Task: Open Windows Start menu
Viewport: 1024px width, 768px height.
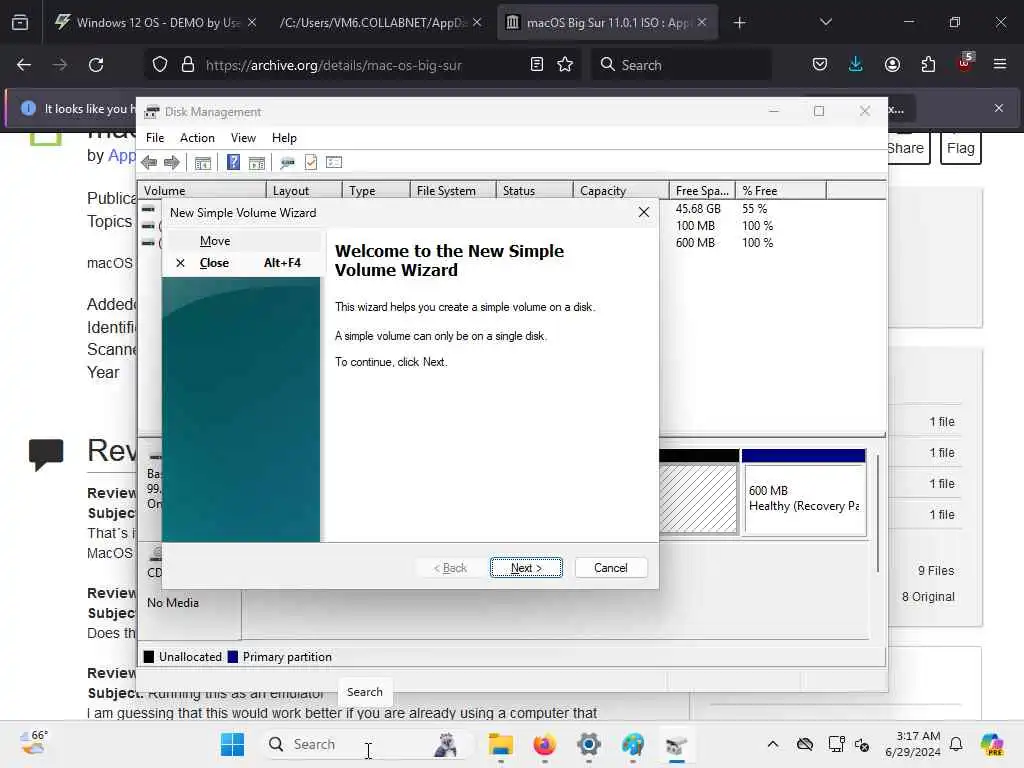Action: (232, 744)
